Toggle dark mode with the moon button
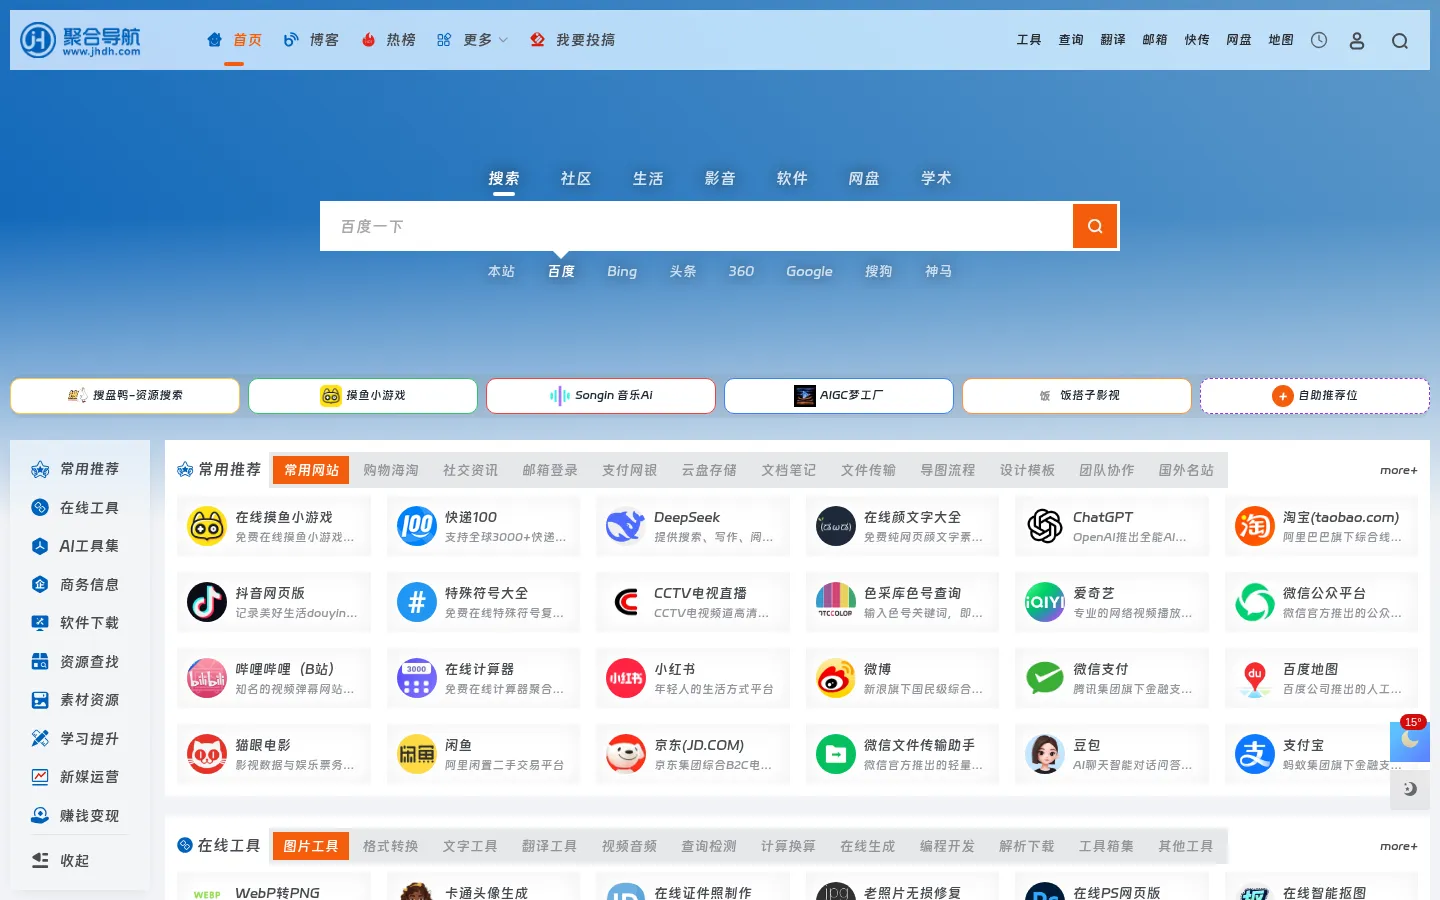The width and height of the screenshot is (1440, 900). click(1410, 789)
